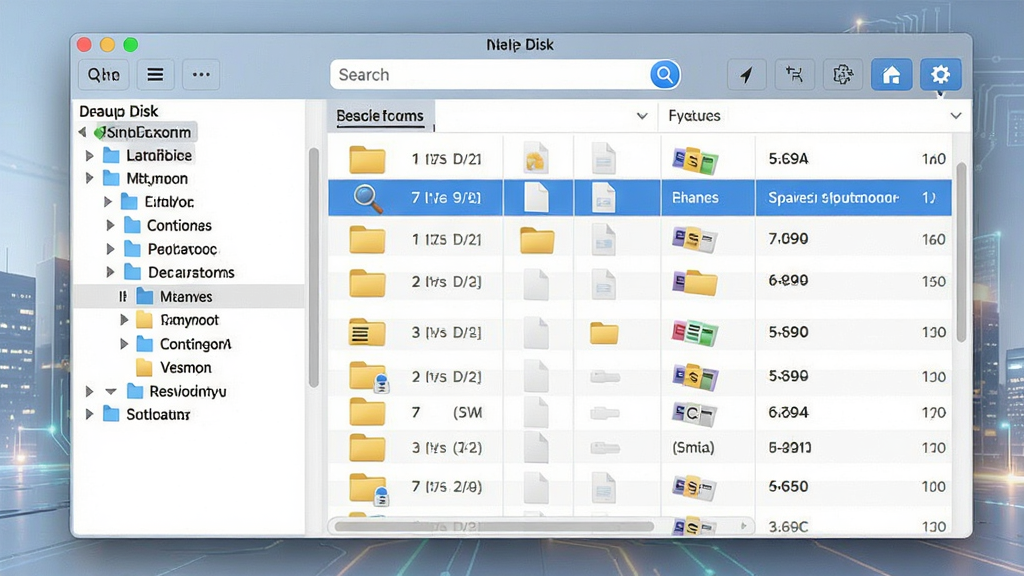Expand the Latafibice folder
The height and width of the screenshot is (576, 1024).
coord(90,155)
